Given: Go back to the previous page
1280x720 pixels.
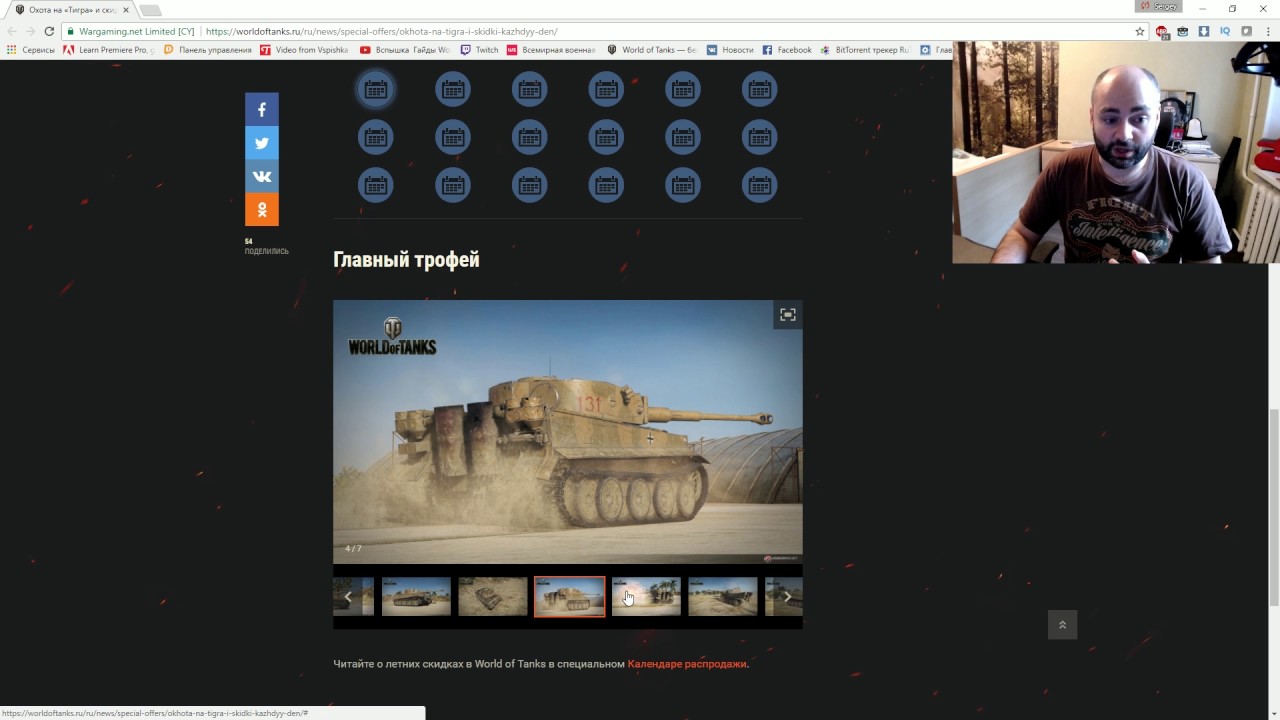Looking at the screenshot, I should [12, 31].
